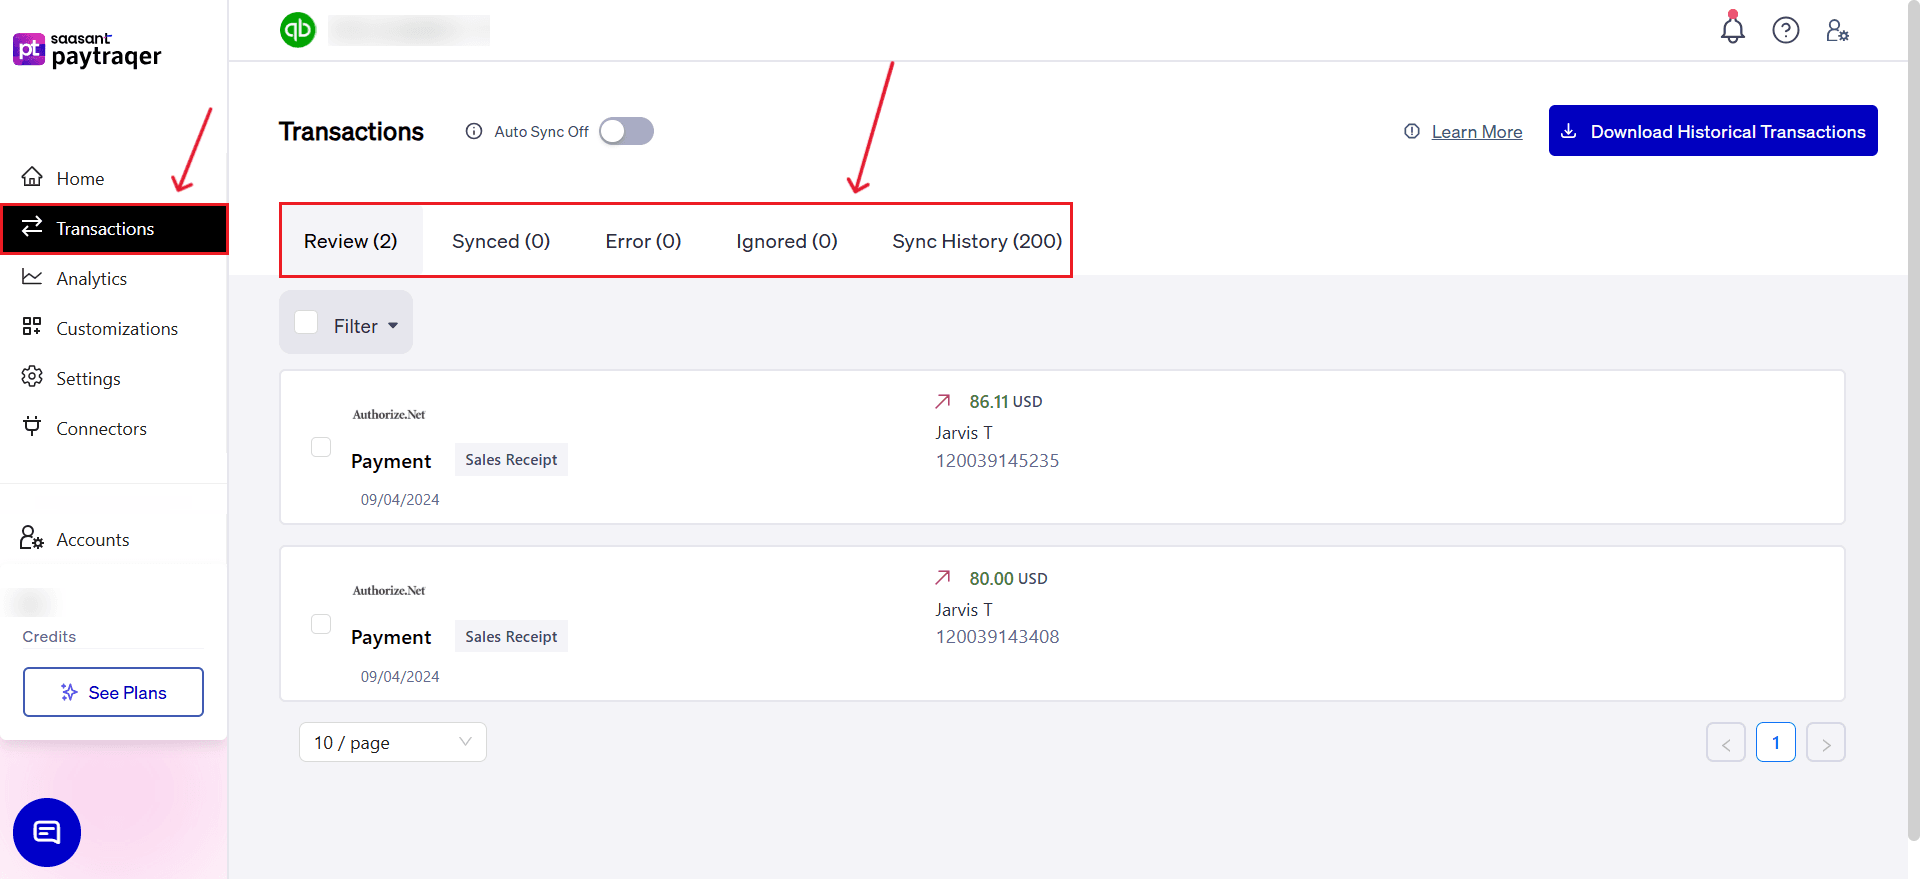This screenshot has width=1920, height=879.
Task: Click the Saasant PayTraQer logo
Action: pos(87,50)
